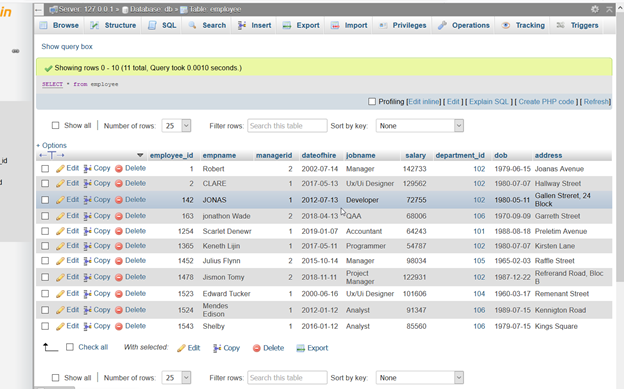
Task: Click pencil icon for Julius Flynn row
Action: click(60, 261)
